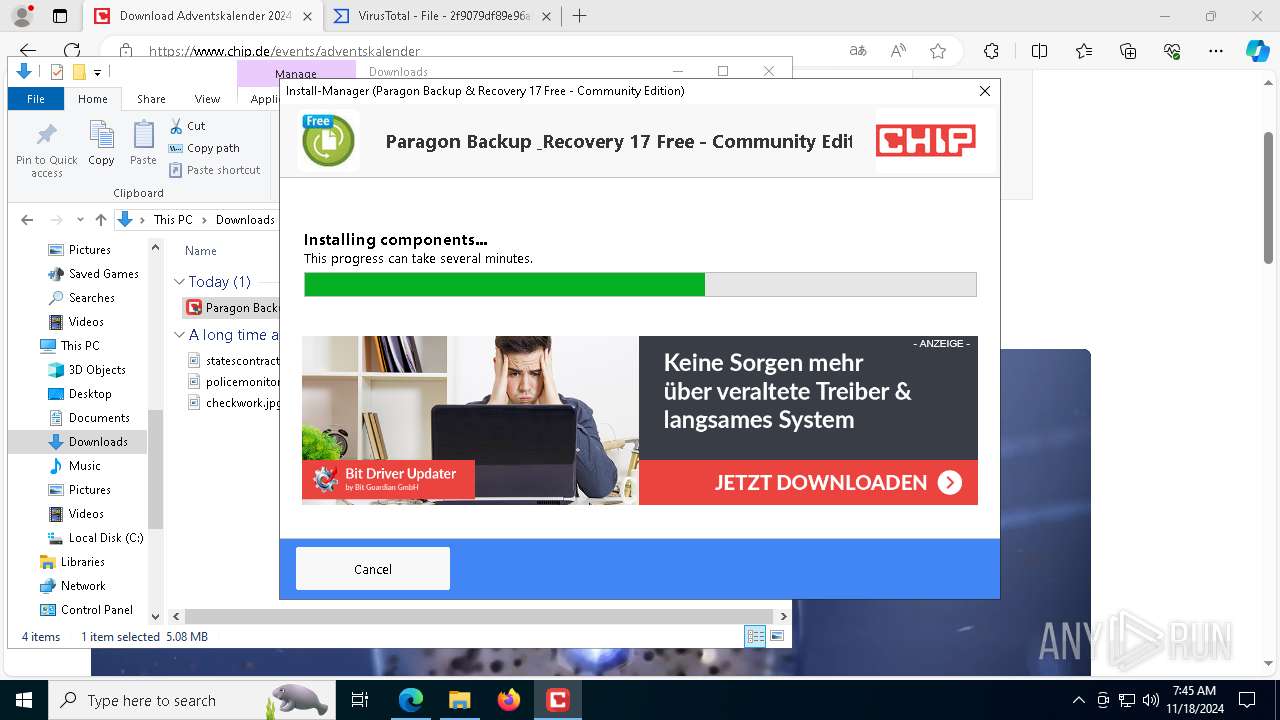
Task: Open a new browser tab
Action: pyautogui.click(x=579, y=16)
